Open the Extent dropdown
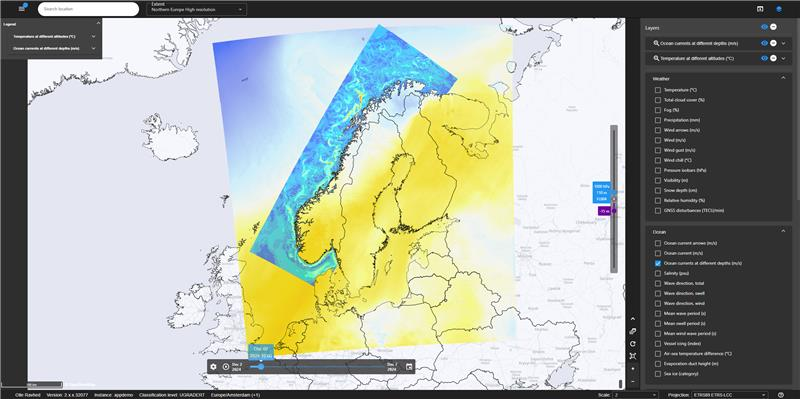The image size is (800, 399). click(x=196, y=9)
